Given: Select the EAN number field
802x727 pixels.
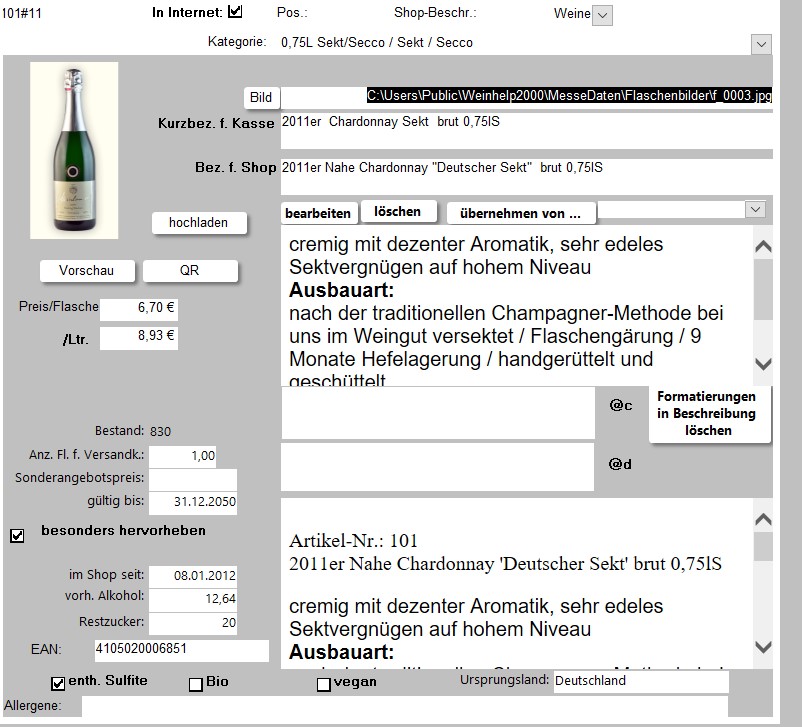Looking at the screenshot, I should pos(180,650).
